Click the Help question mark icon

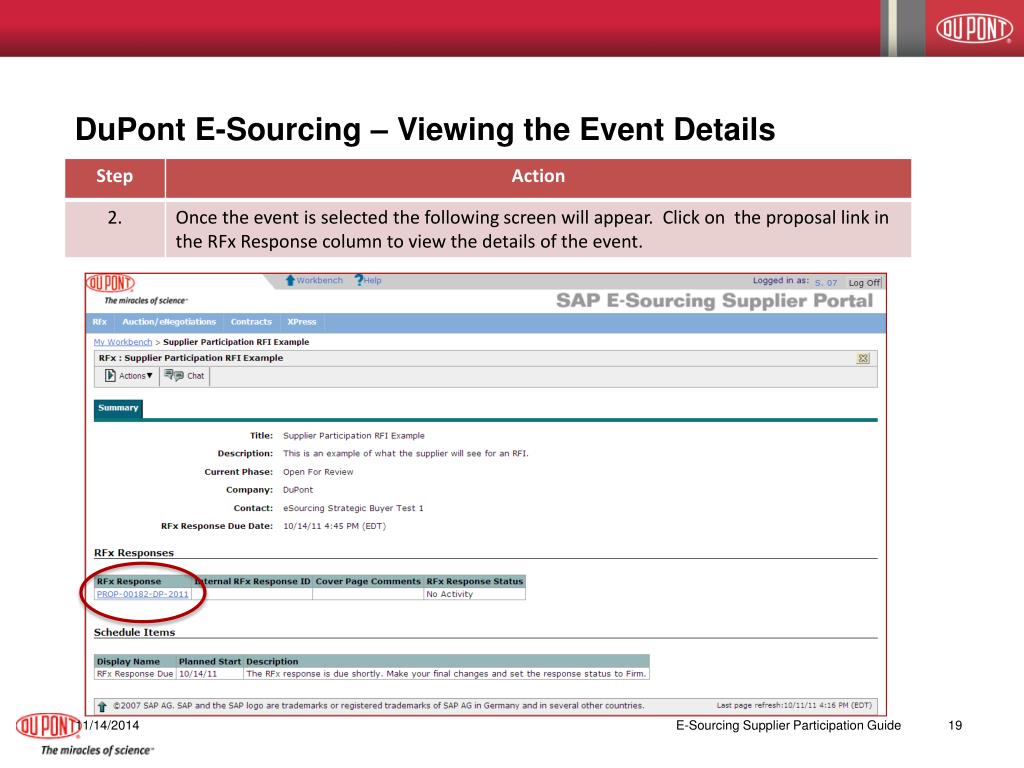pos(359,280)
